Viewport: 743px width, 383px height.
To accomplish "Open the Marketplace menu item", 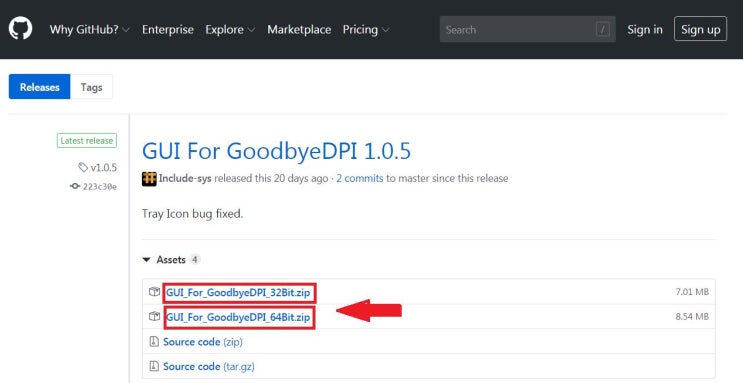I will pyautogui.click(x=299, y=29).
